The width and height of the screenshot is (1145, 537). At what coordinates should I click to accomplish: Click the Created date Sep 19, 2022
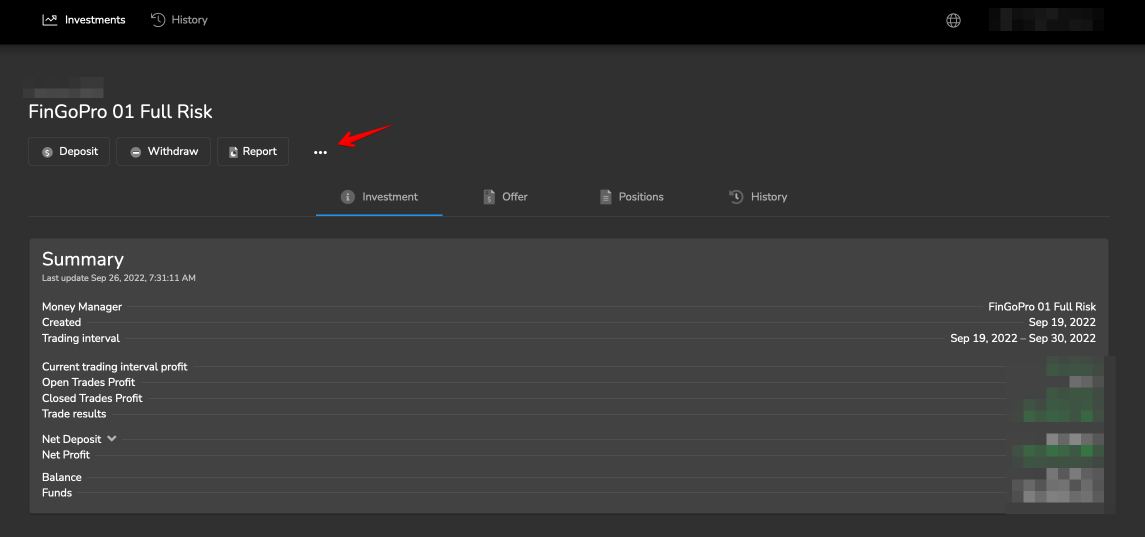[1062, 322]
